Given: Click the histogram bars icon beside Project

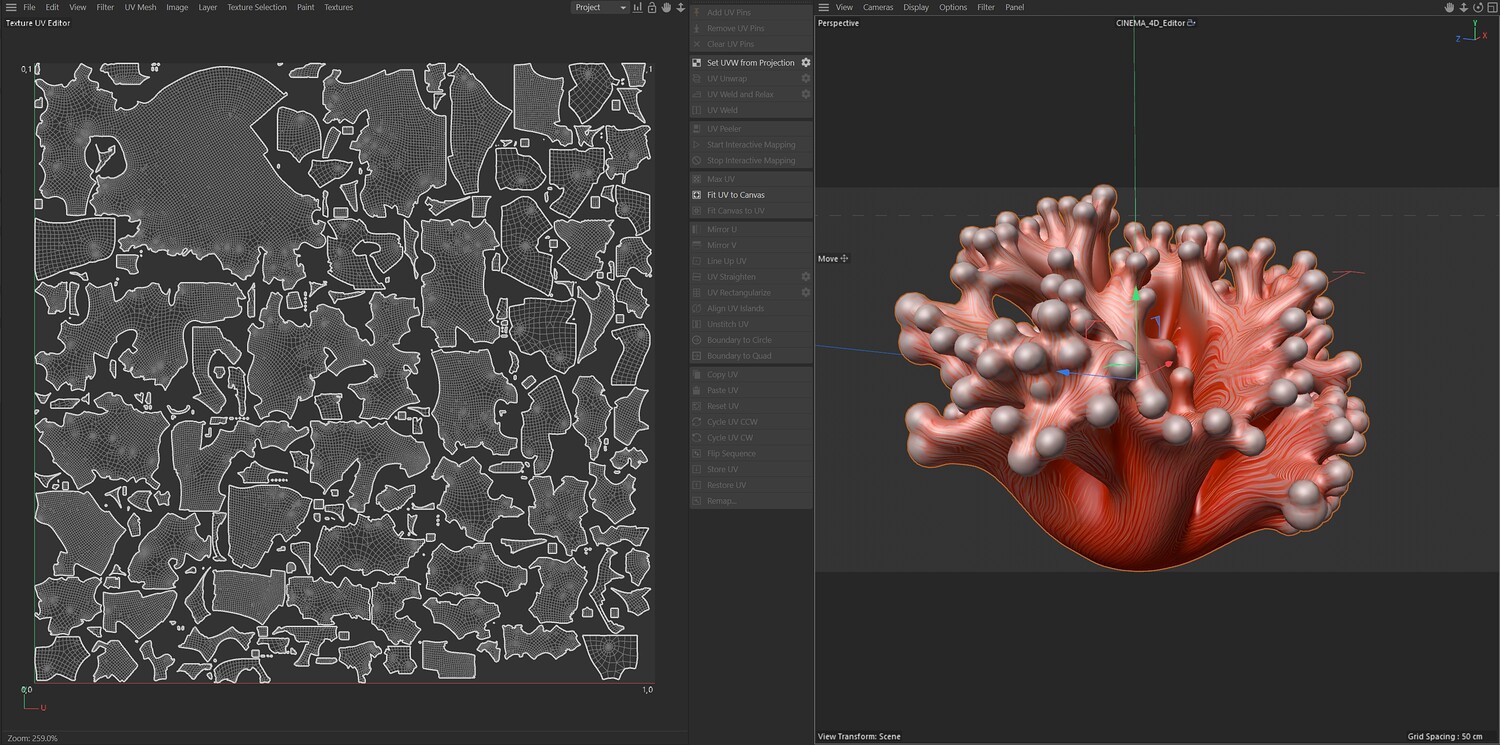Looking at the screenshot, I should pyautogui.click(x=637, y=7).
